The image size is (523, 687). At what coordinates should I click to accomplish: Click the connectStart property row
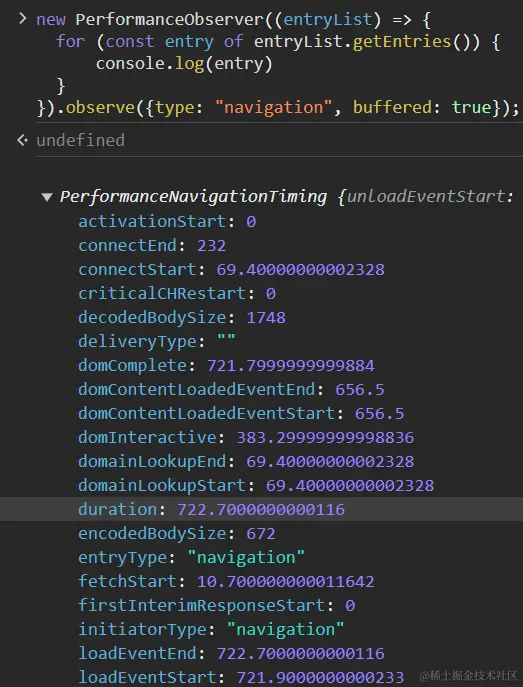(231, 269)
